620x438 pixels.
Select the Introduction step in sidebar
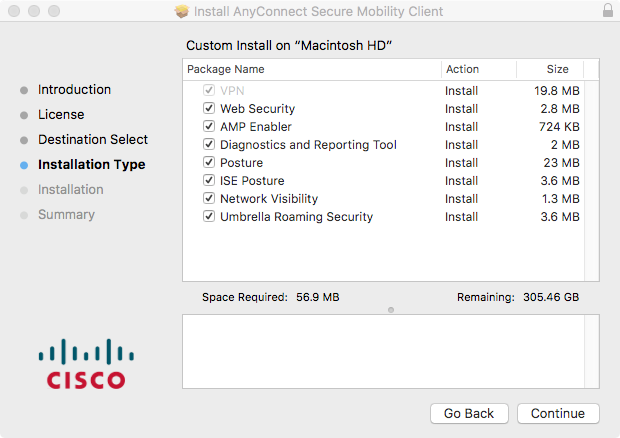coord(74,90)
